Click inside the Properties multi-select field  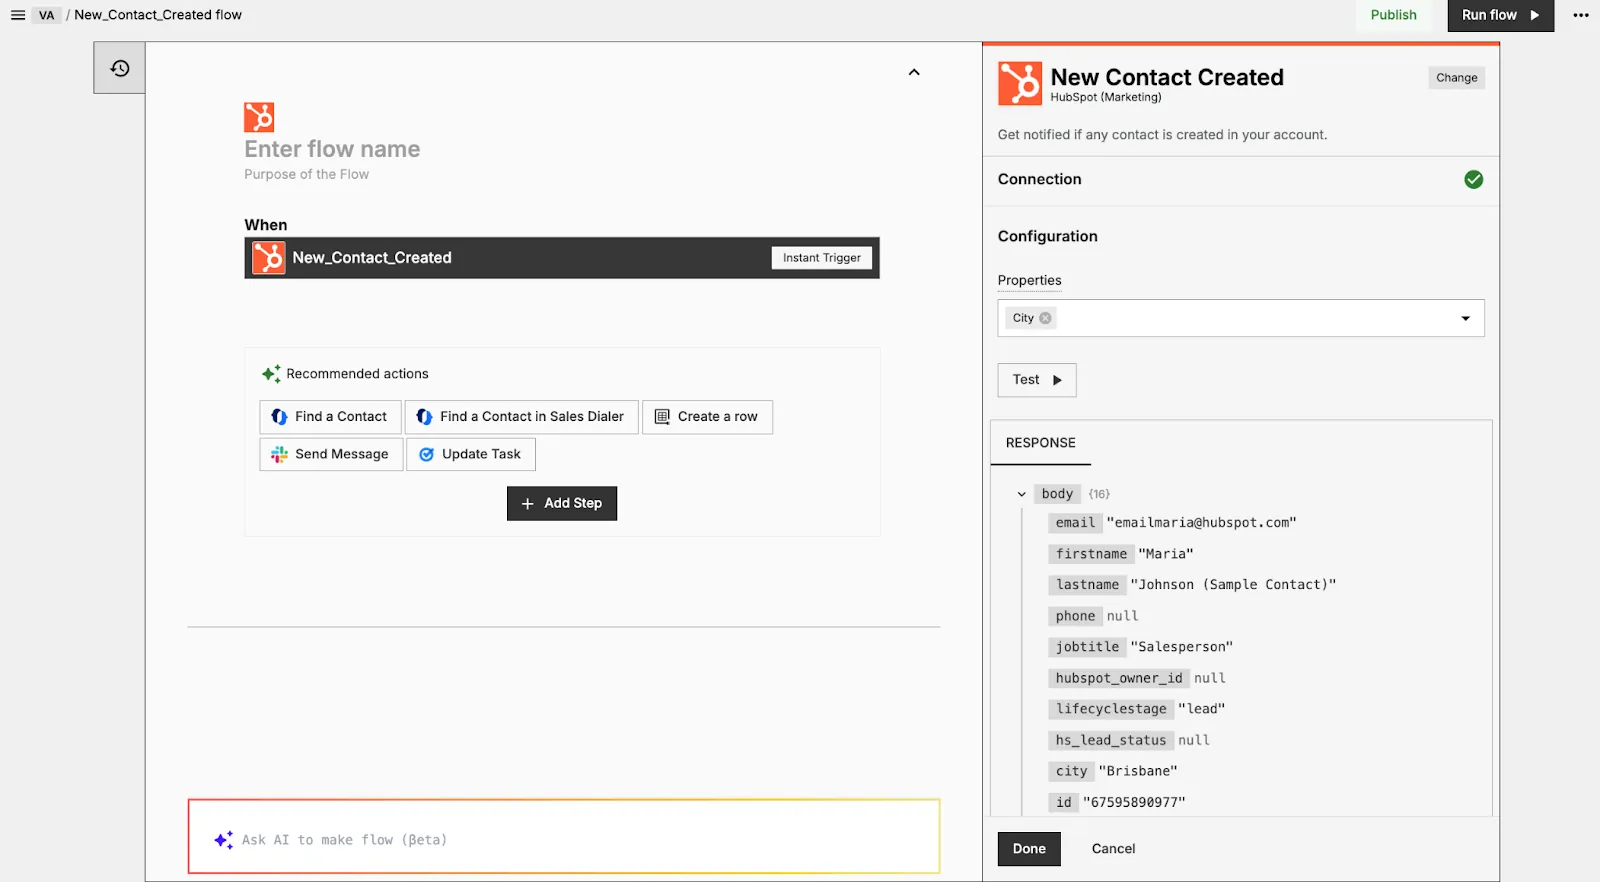click(1241, 318)
